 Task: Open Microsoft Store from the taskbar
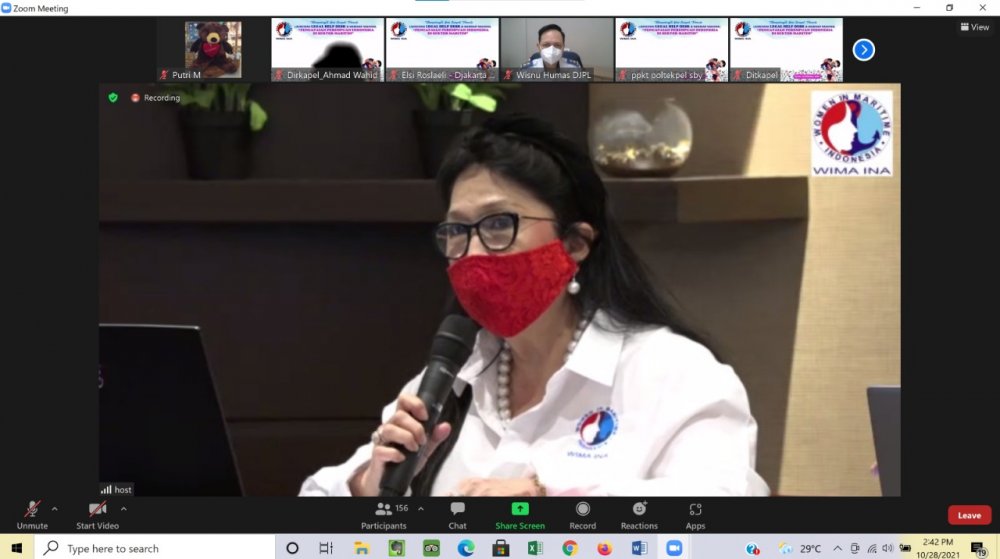tap(501, 548)
